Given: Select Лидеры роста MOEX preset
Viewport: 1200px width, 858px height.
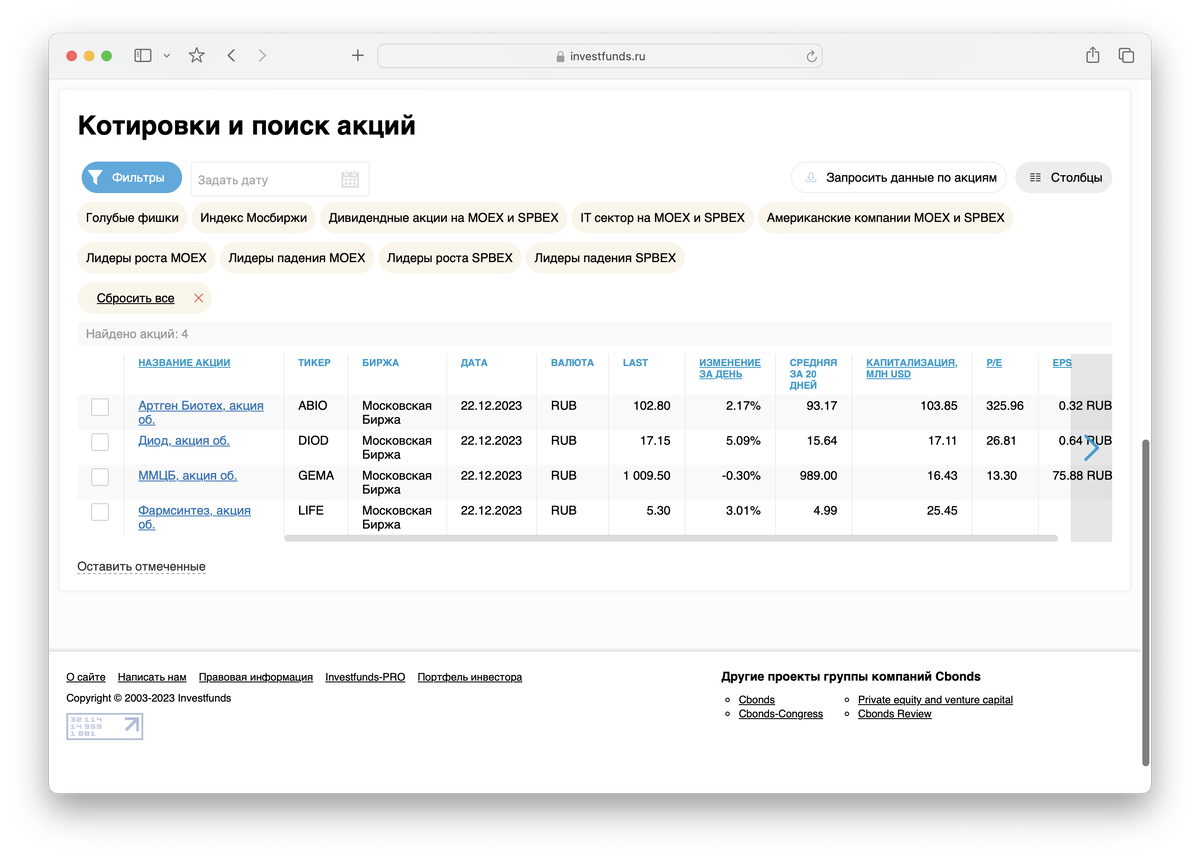Looking at the screenshot, I should pos(146,258).
